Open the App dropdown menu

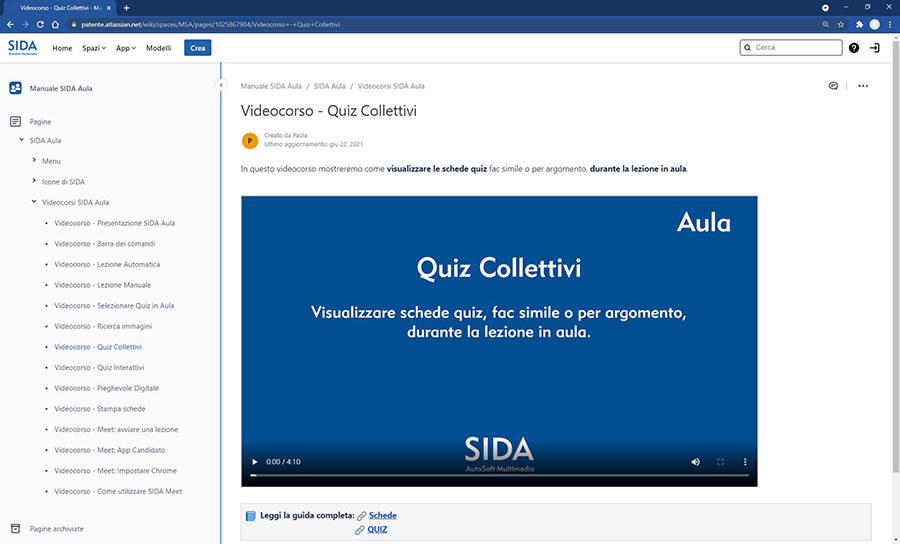coord(126,48)
